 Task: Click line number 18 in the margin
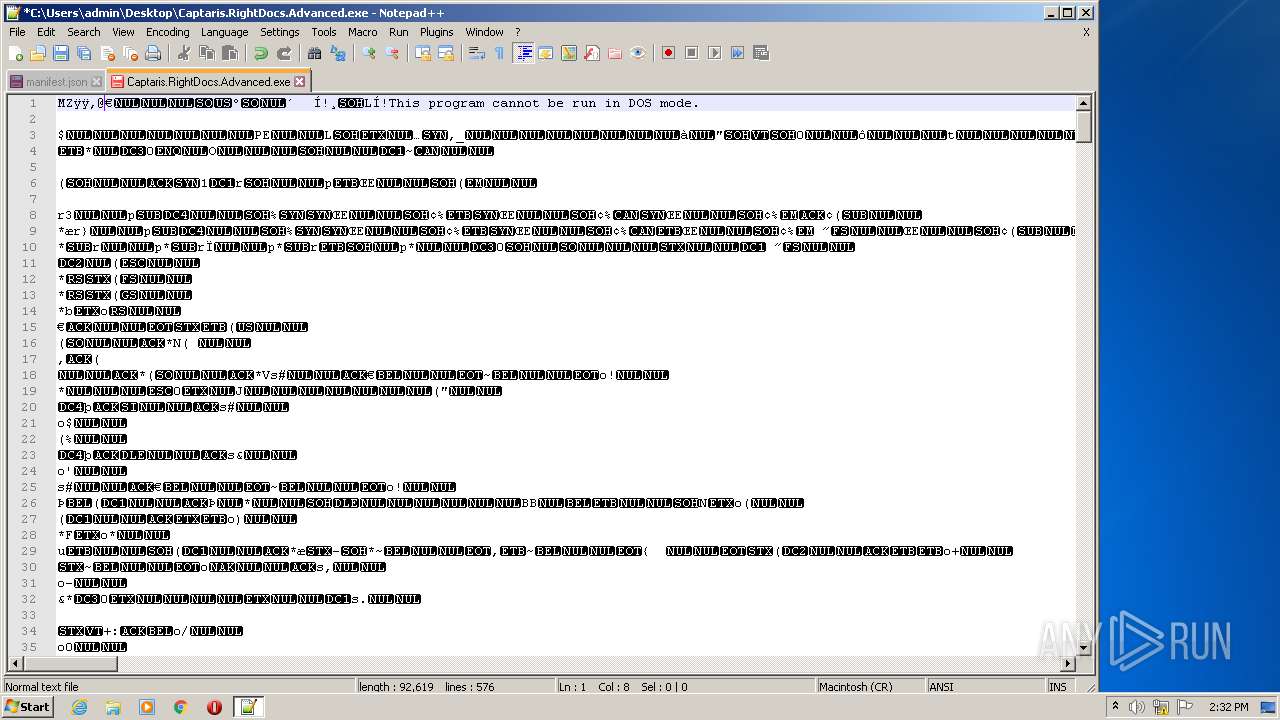tap(31, 375)
